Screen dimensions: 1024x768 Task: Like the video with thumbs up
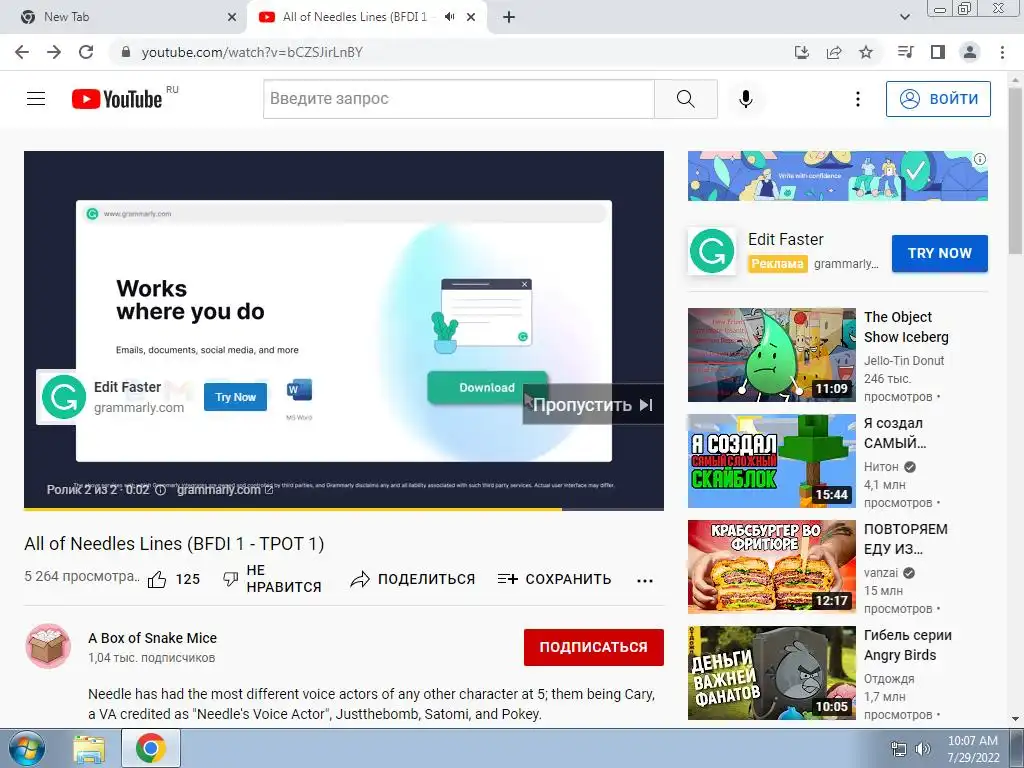click(x=157, y=579)
